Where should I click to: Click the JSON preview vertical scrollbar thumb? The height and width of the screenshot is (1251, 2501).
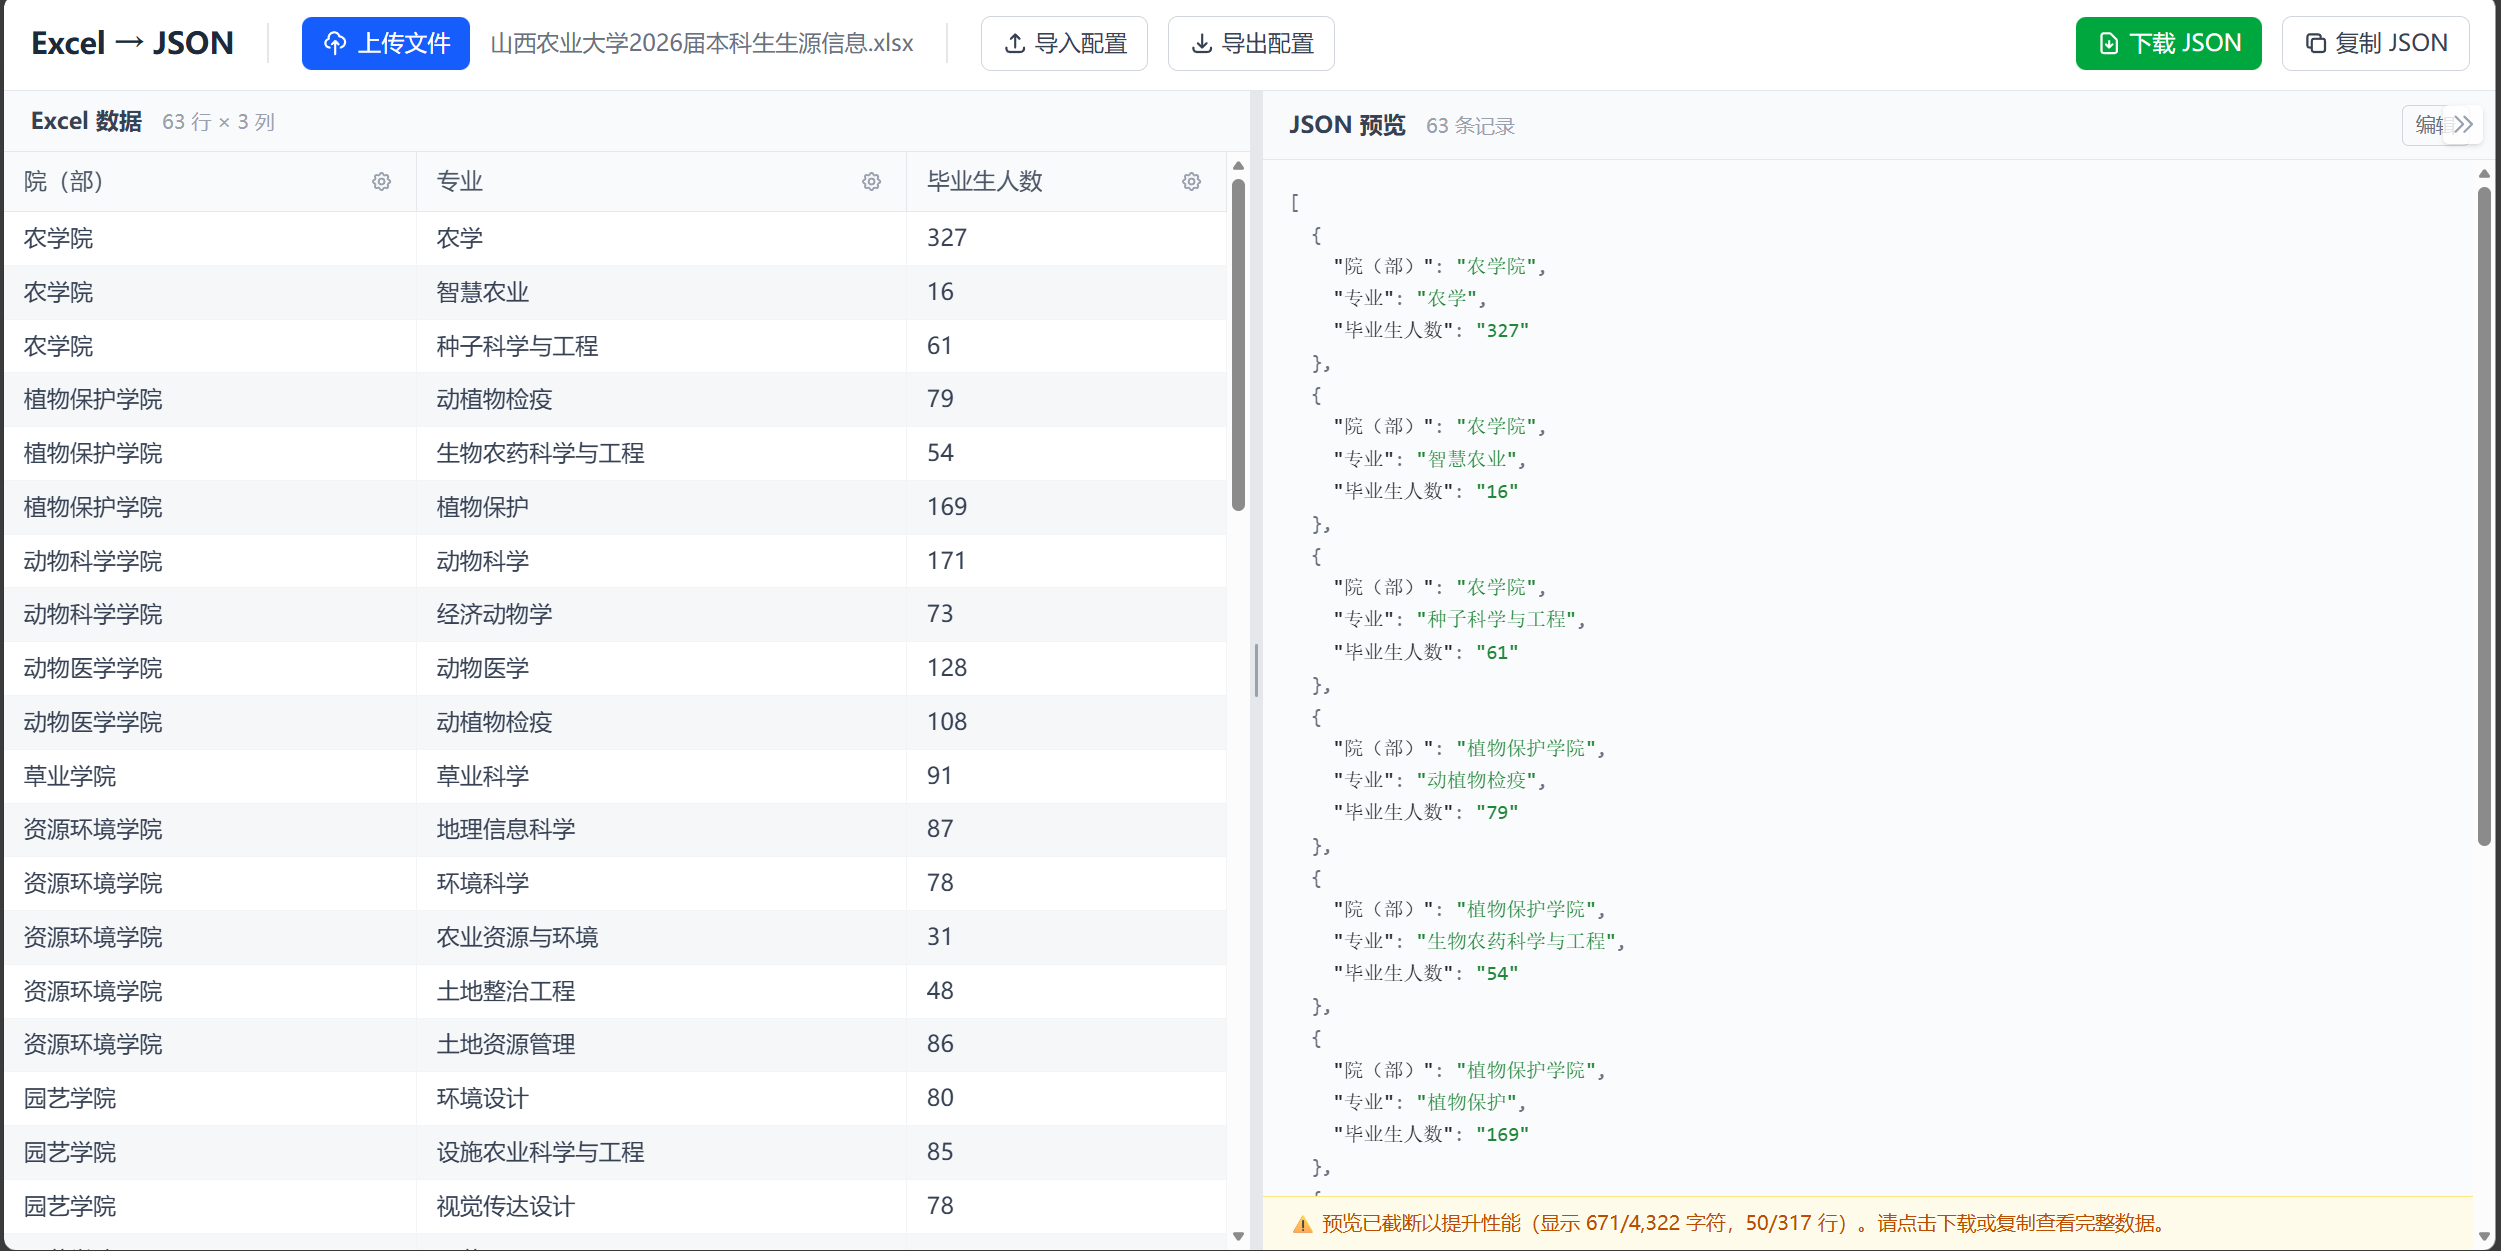[2484, 517]
